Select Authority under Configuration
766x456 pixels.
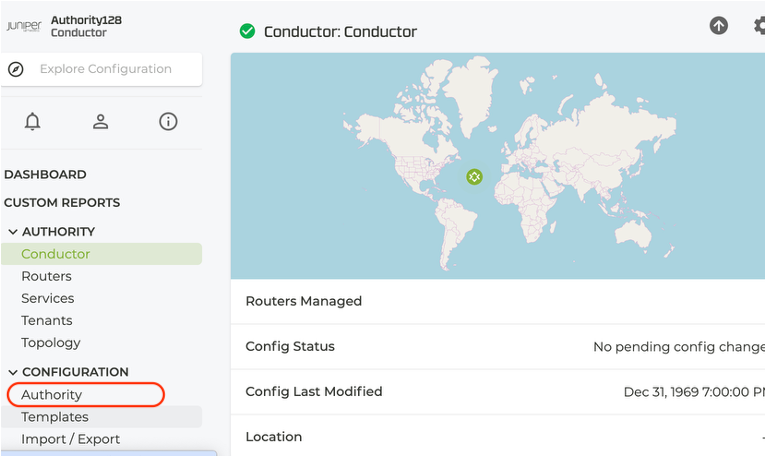point(52,395)
